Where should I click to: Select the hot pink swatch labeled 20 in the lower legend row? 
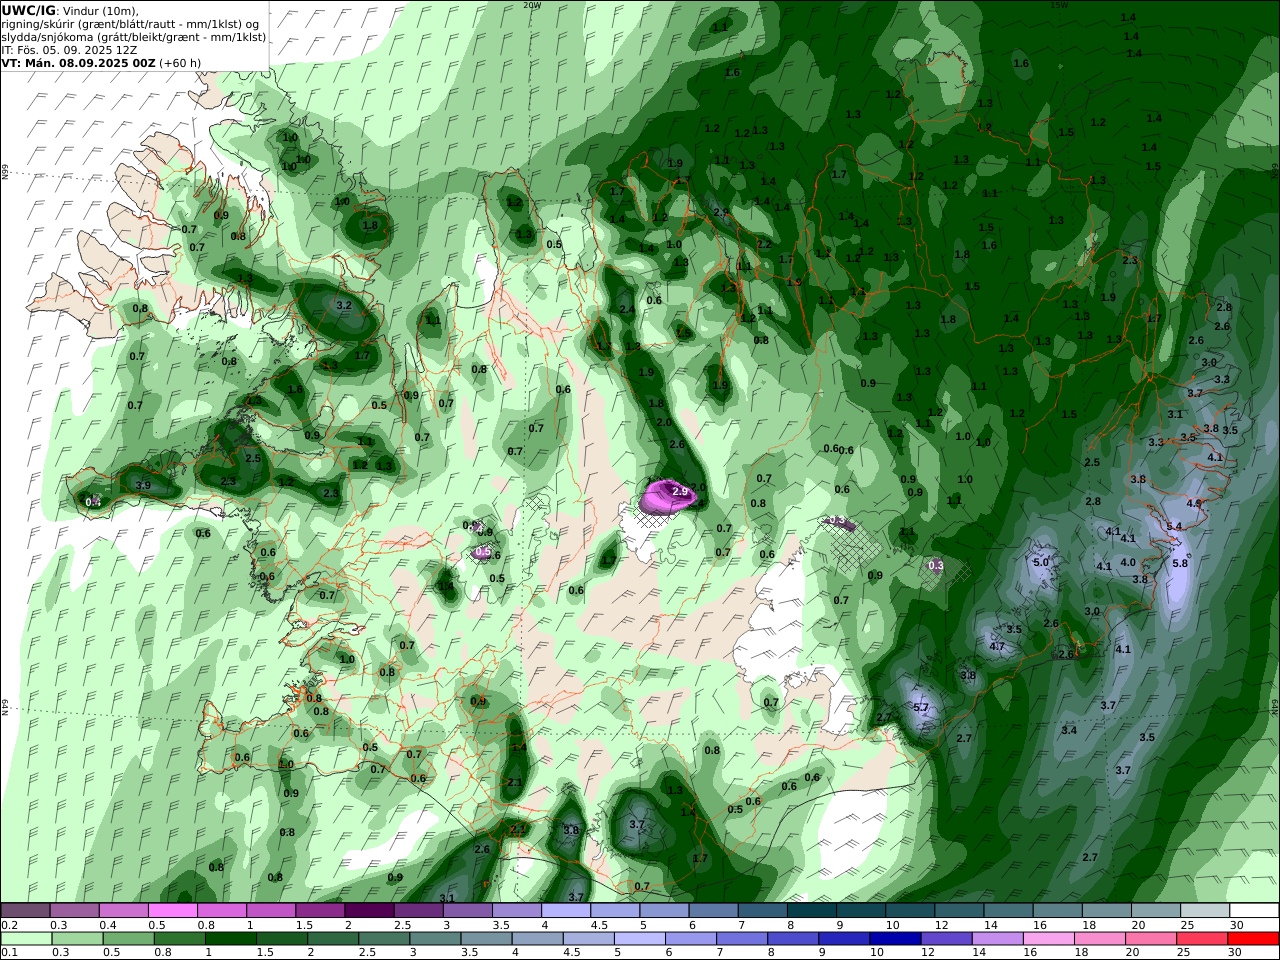click(1152, 939)
